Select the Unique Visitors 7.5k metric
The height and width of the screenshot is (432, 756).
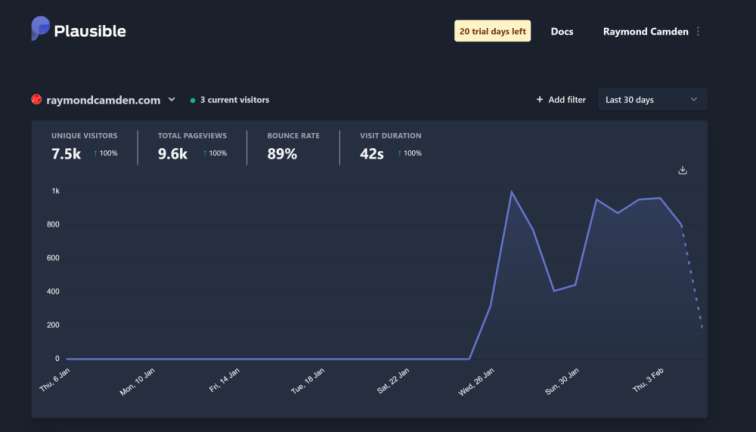[x=84, y=148]
